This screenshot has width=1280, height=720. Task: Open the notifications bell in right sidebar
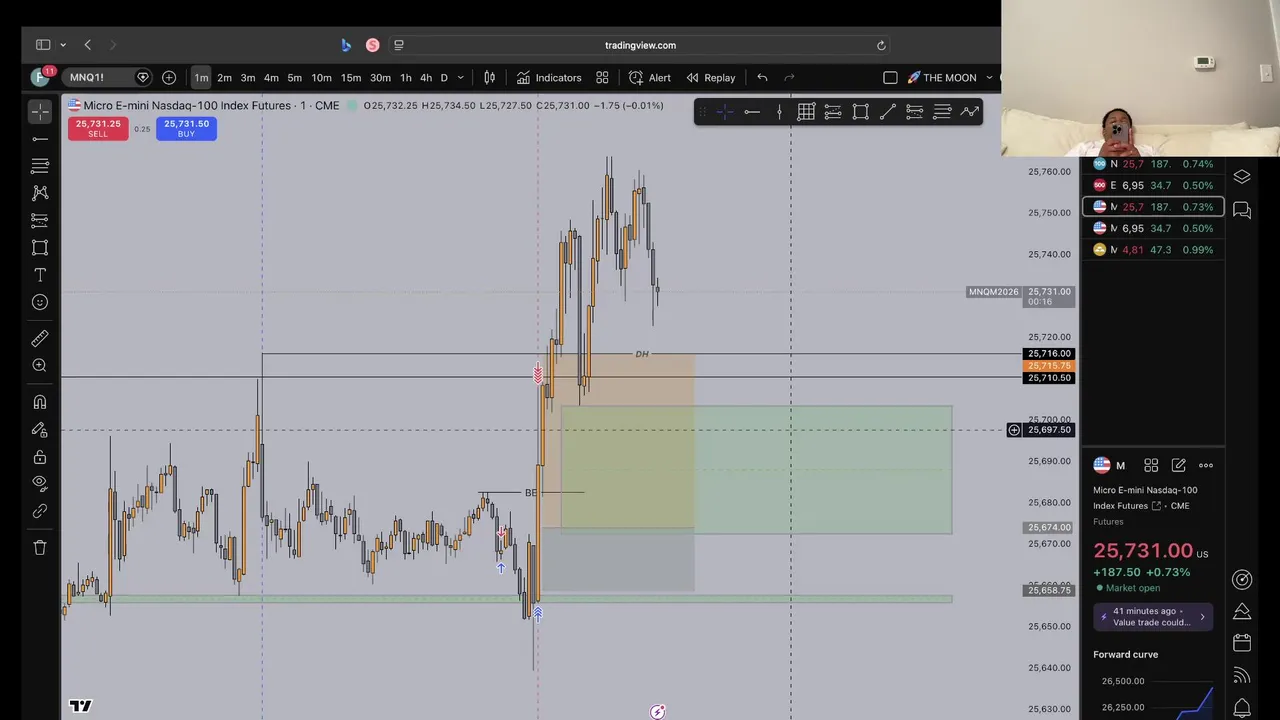1242,707
